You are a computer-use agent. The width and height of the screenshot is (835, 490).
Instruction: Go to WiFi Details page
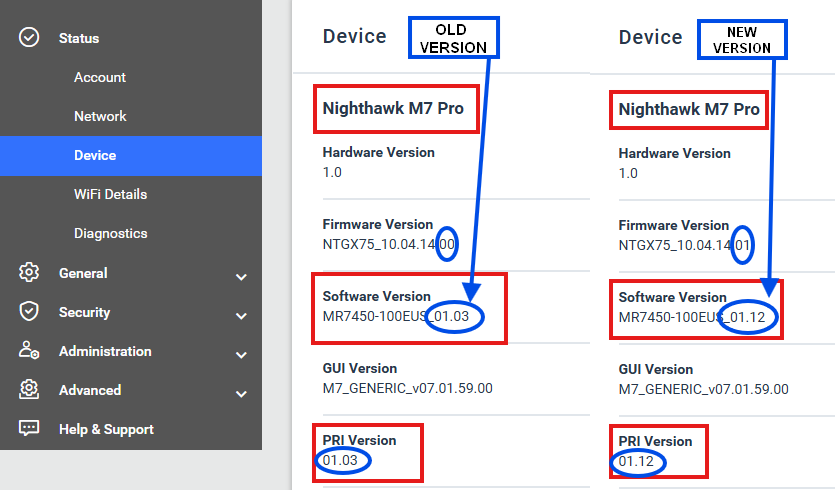(x=110, y=194)
